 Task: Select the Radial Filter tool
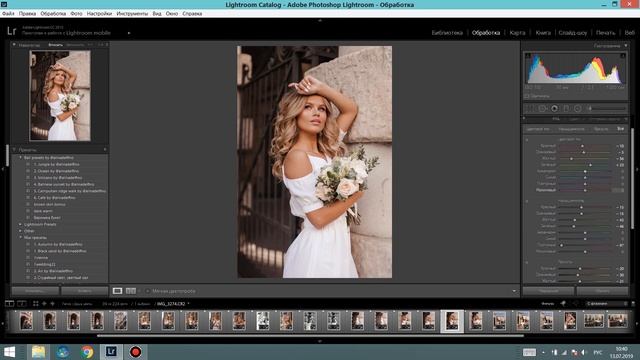click(578, 109)
